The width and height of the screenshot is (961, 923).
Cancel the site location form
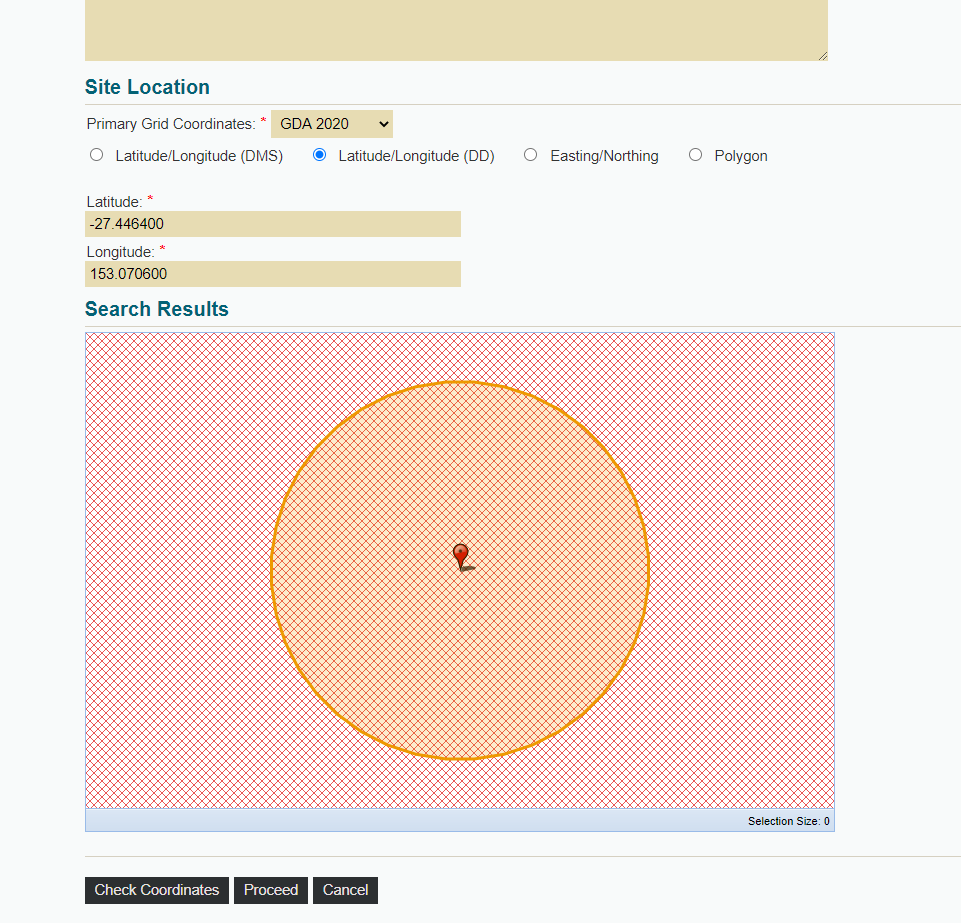coord(346,890)
